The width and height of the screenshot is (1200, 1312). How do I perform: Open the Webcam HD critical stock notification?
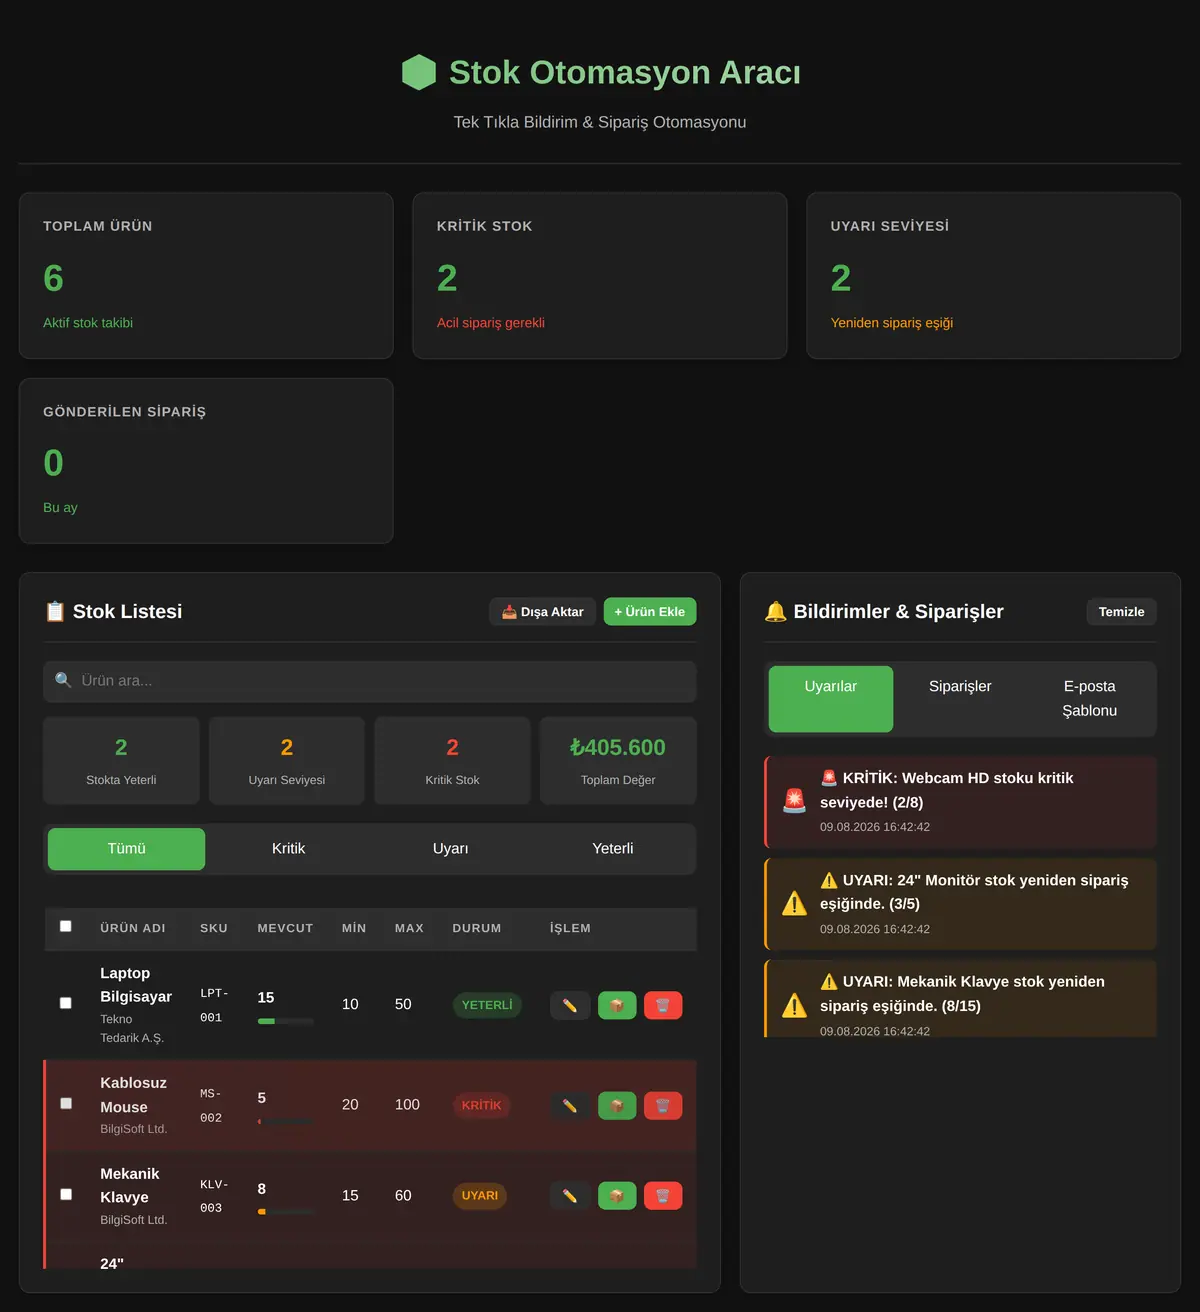tap(960, 802)
